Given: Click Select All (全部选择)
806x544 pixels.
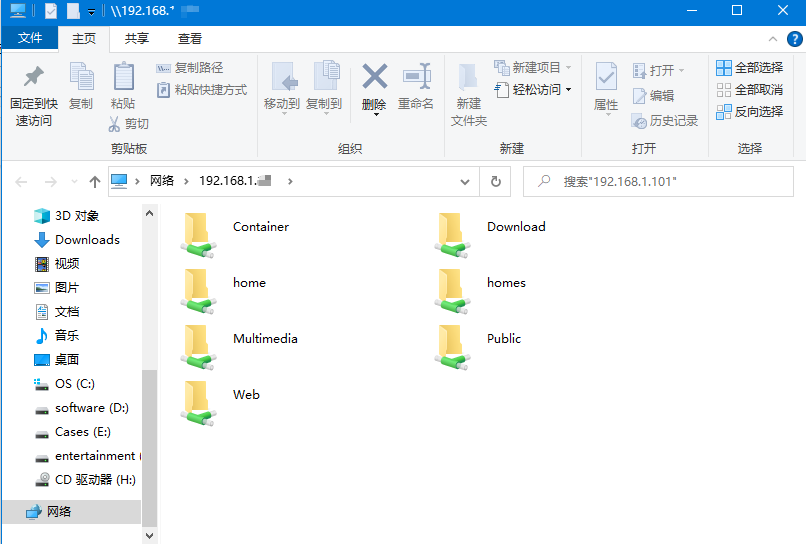Looking at the screenshot, I should point(749,68).
